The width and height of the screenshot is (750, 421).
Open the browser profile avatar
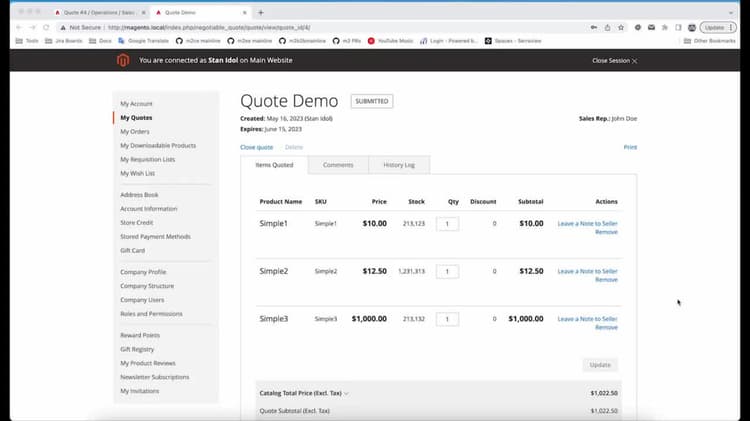pos(692,27)
